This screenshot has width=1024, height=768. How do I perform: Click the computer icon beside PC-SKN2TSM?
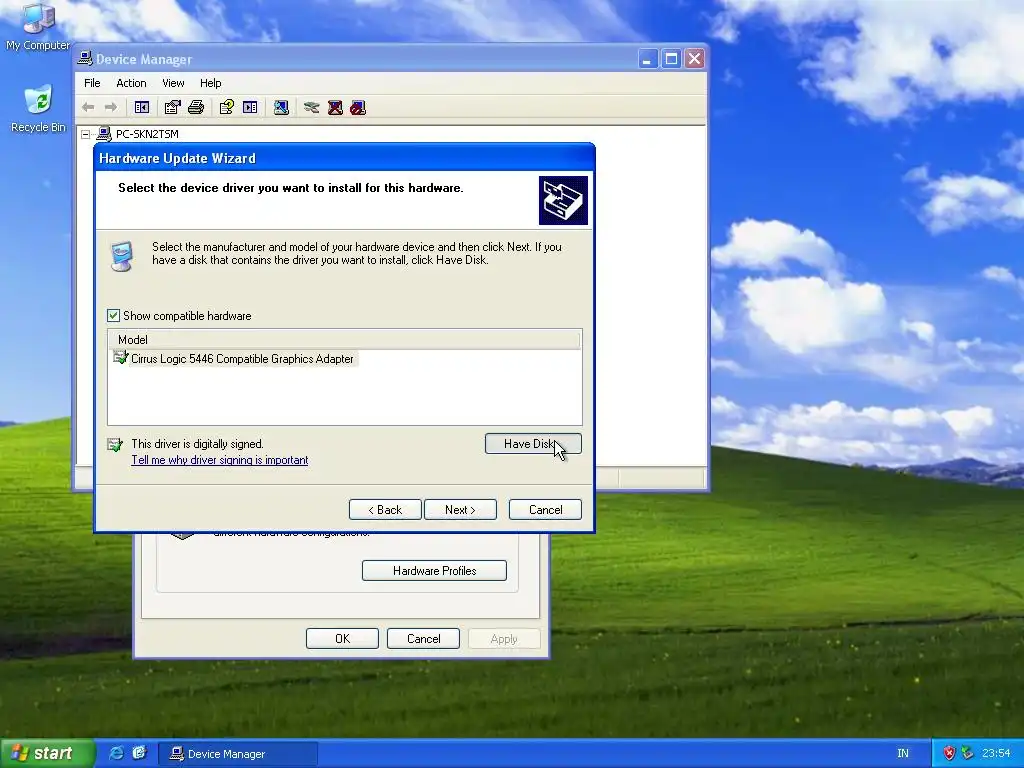[x=104, y=134]
